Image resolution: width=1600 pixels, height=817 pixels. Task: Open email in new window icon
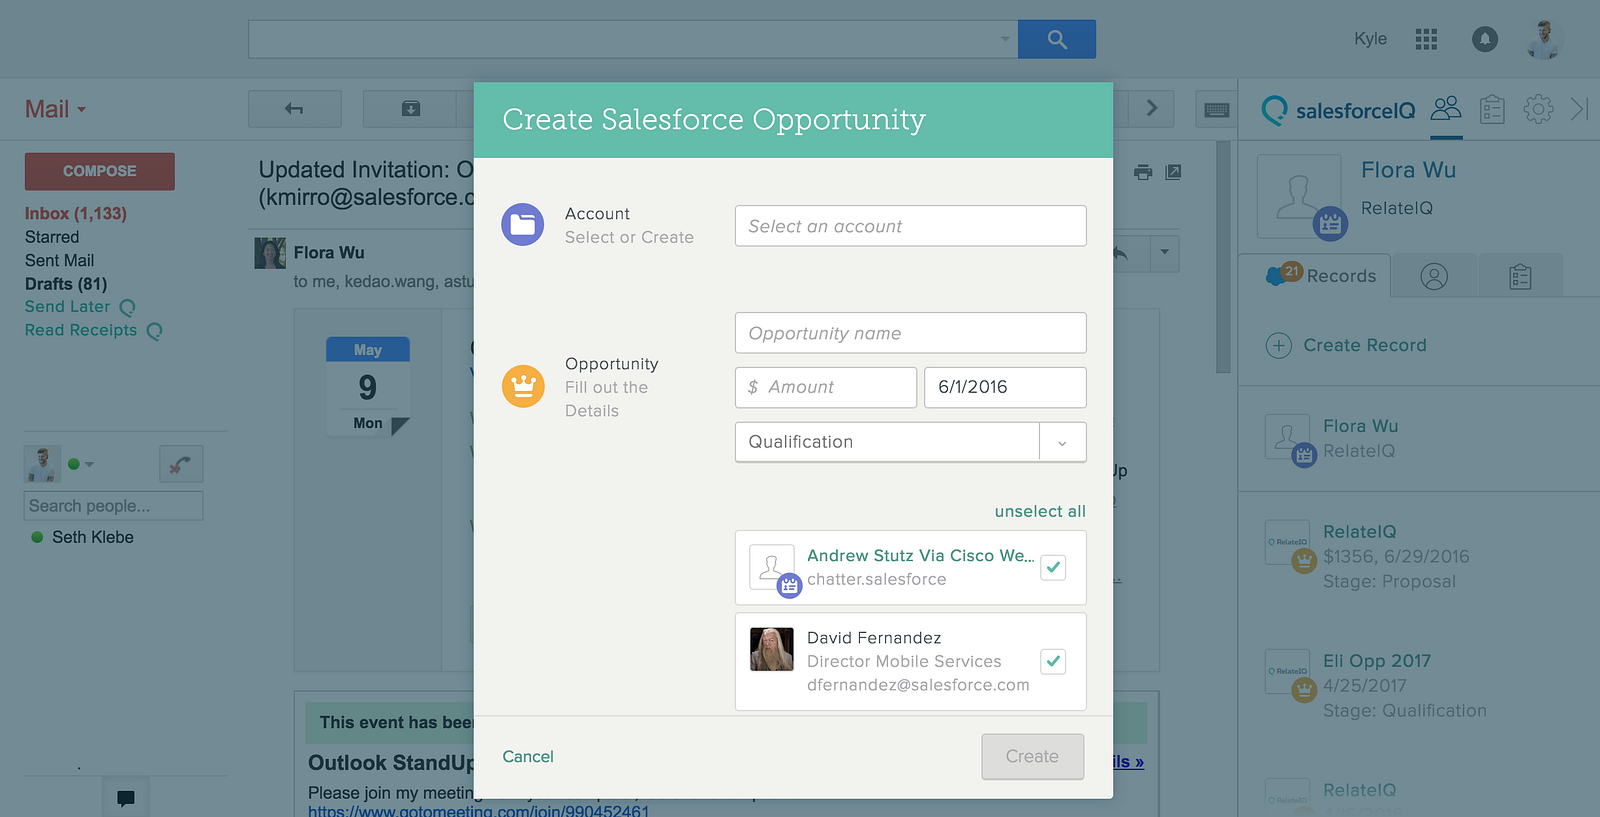click(x=1174, y=172)
